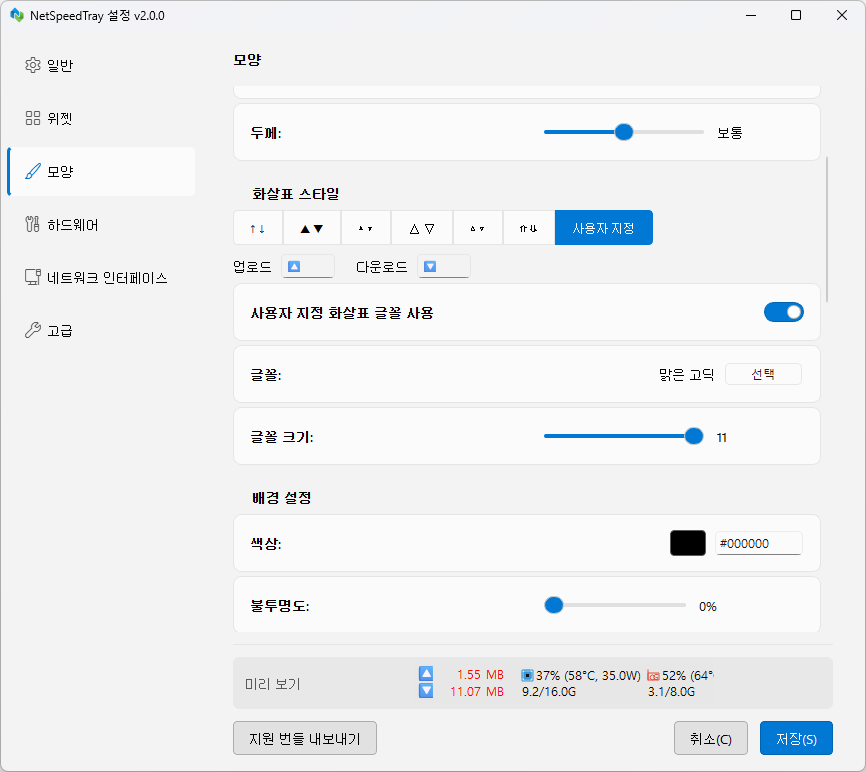Click the 9.2/16.0G memory text

click(549, 691)
